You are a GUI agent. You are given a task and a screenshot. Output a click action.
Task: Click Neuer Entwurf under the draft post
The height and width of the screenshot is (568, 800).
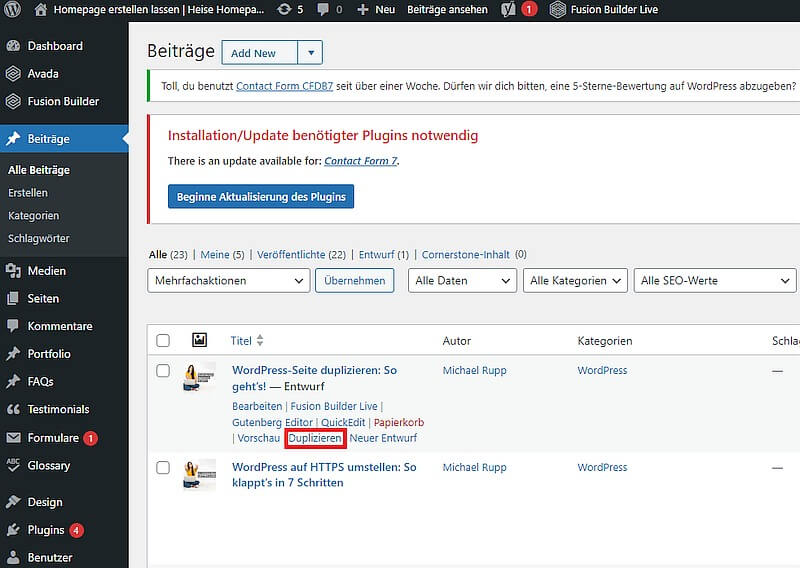(383, 438)
